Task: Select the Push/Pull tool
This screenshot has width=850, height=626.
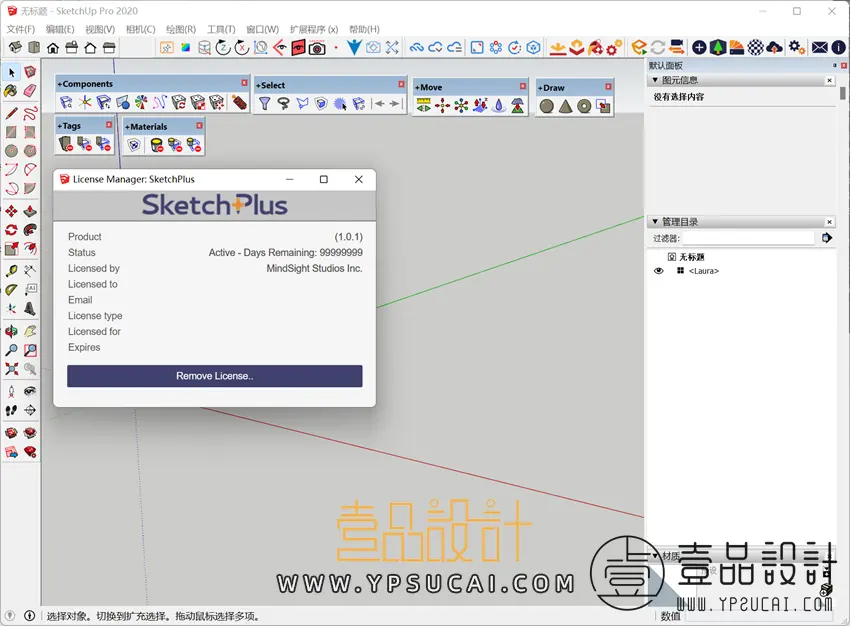Action: 30,211
